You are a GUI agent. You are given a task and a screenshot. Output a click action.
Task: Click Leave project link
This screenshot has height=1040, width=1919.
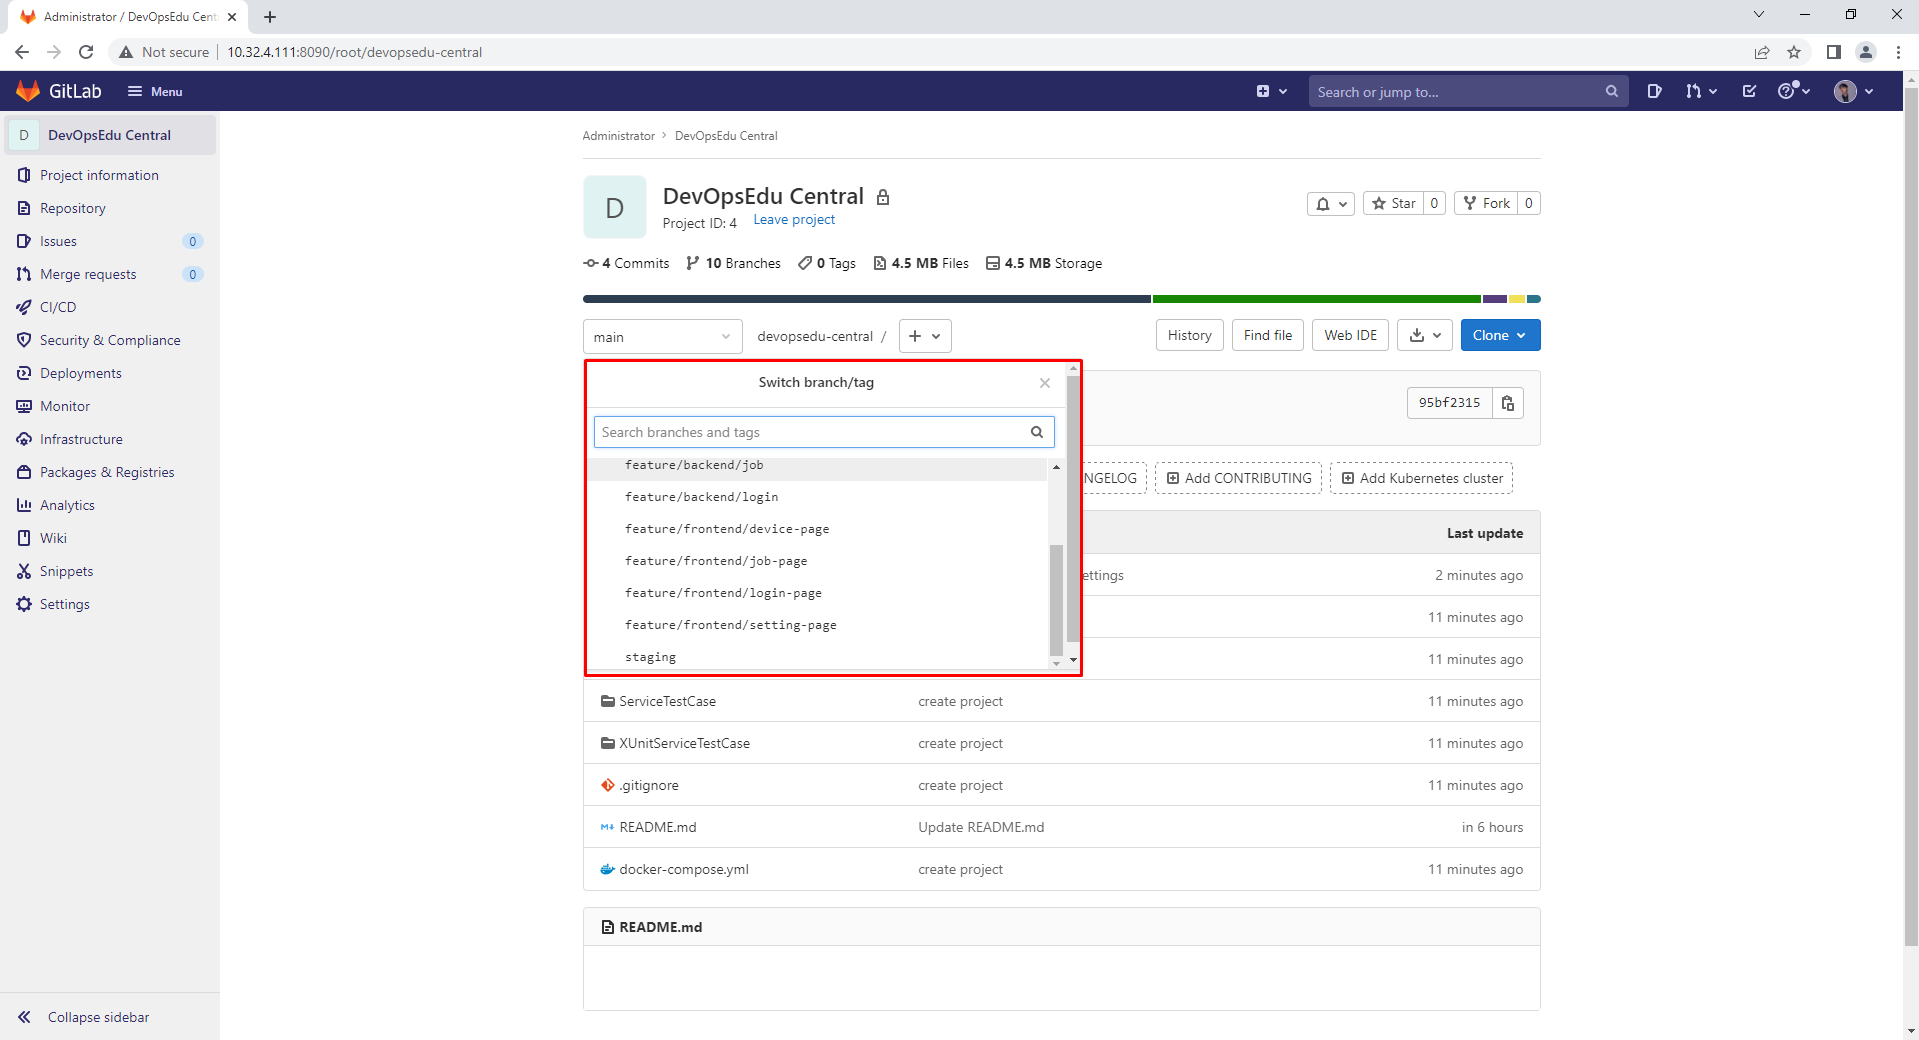point(794,220)
